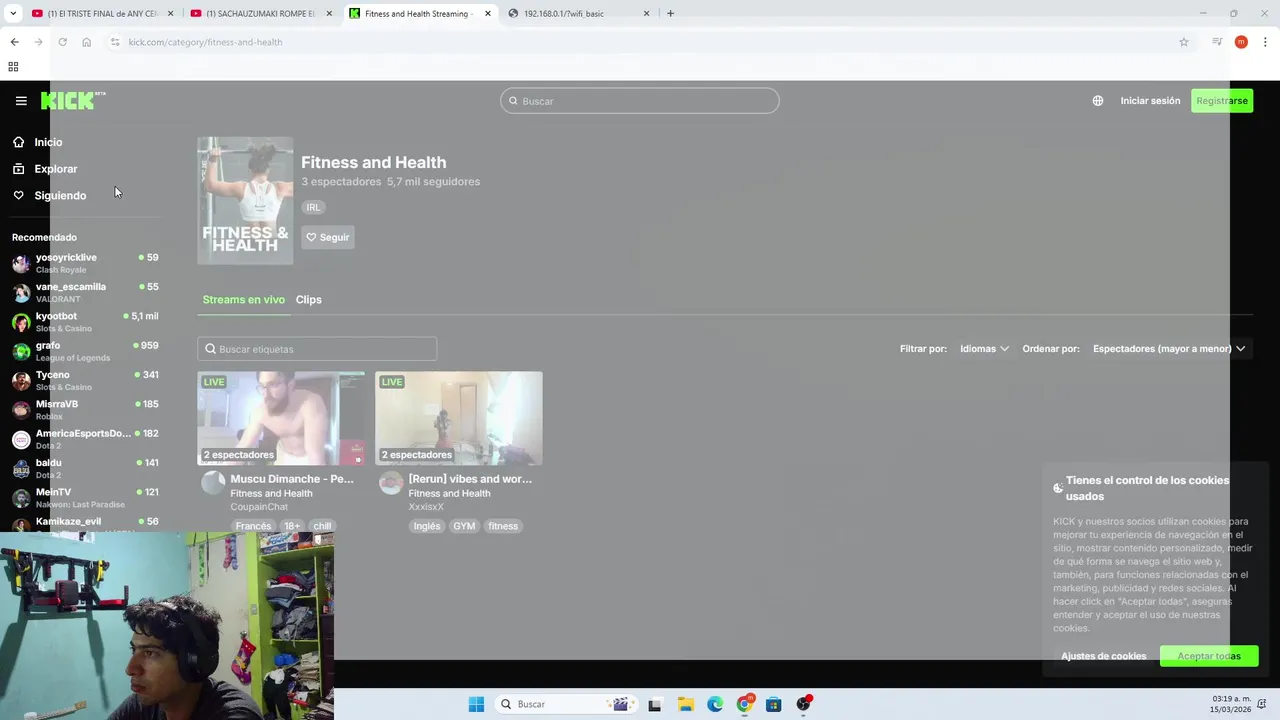Follow category with the Seguir button
The width and height of the screenshot is (1280, 720).
point(328,237)
